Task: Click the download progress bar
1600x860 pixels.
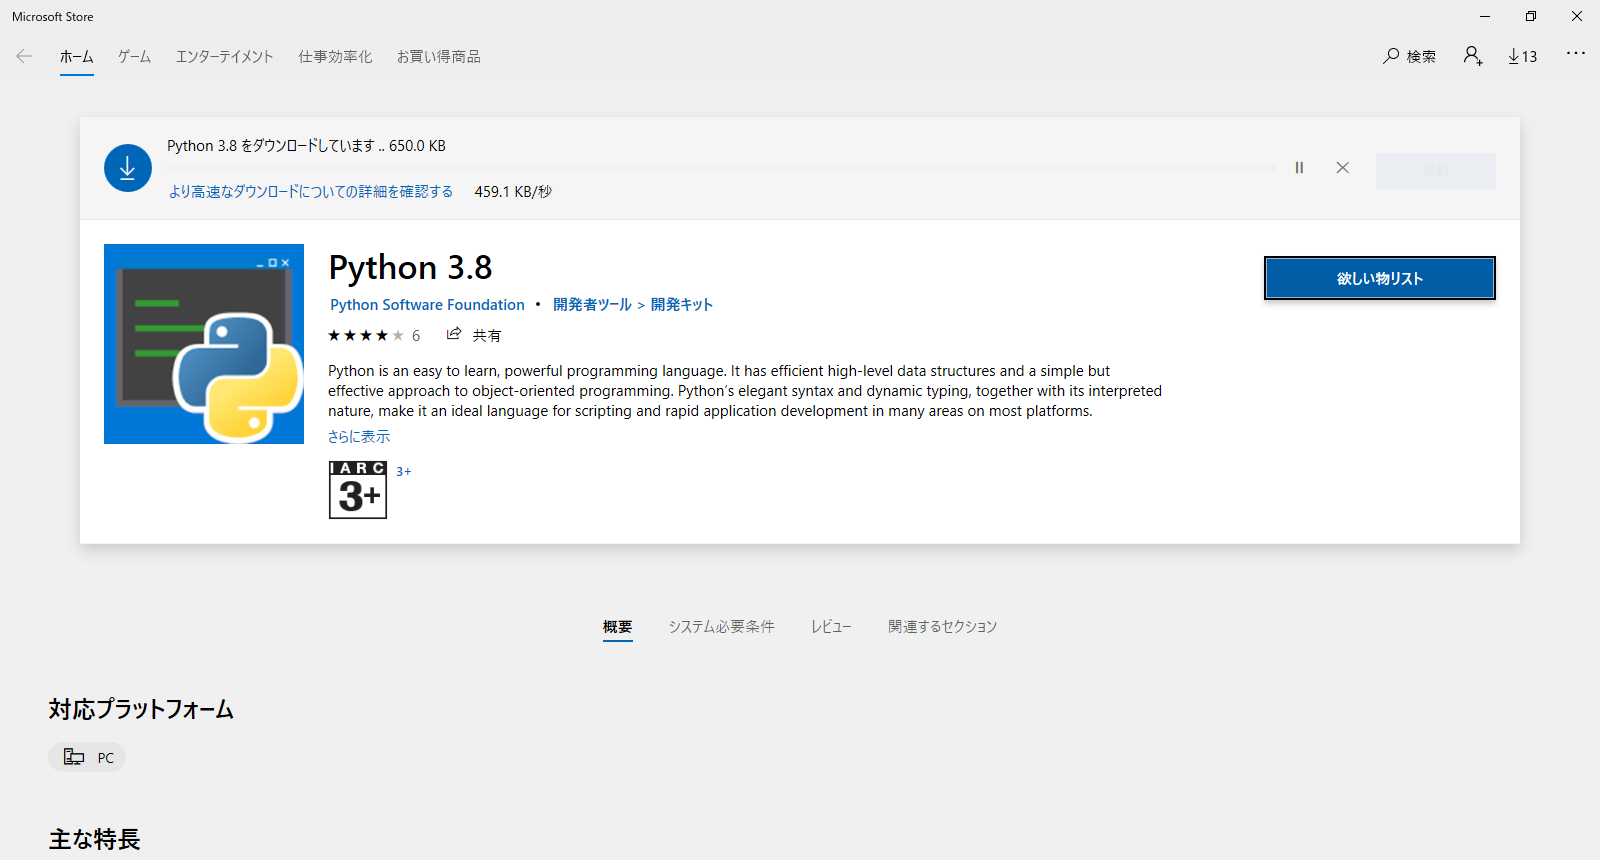Action: 722,168
